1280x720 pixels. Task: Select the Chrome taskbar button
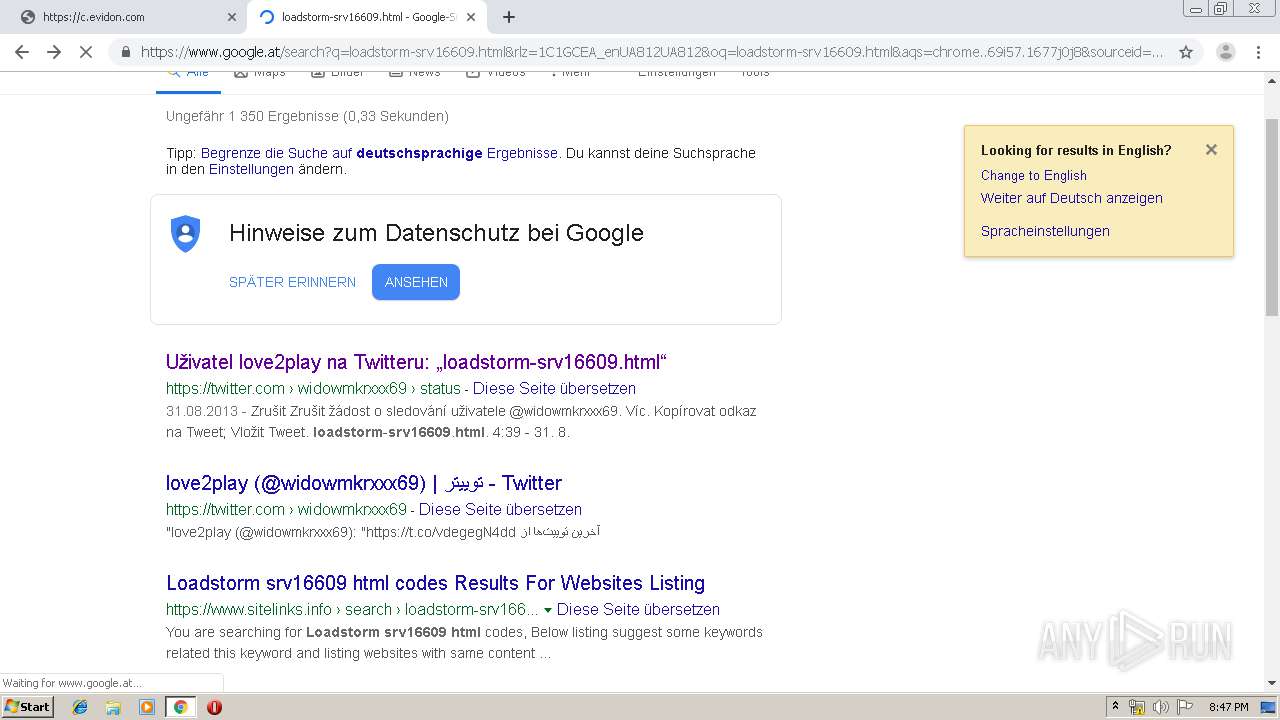pyautogui.click(x=180, y=707)
